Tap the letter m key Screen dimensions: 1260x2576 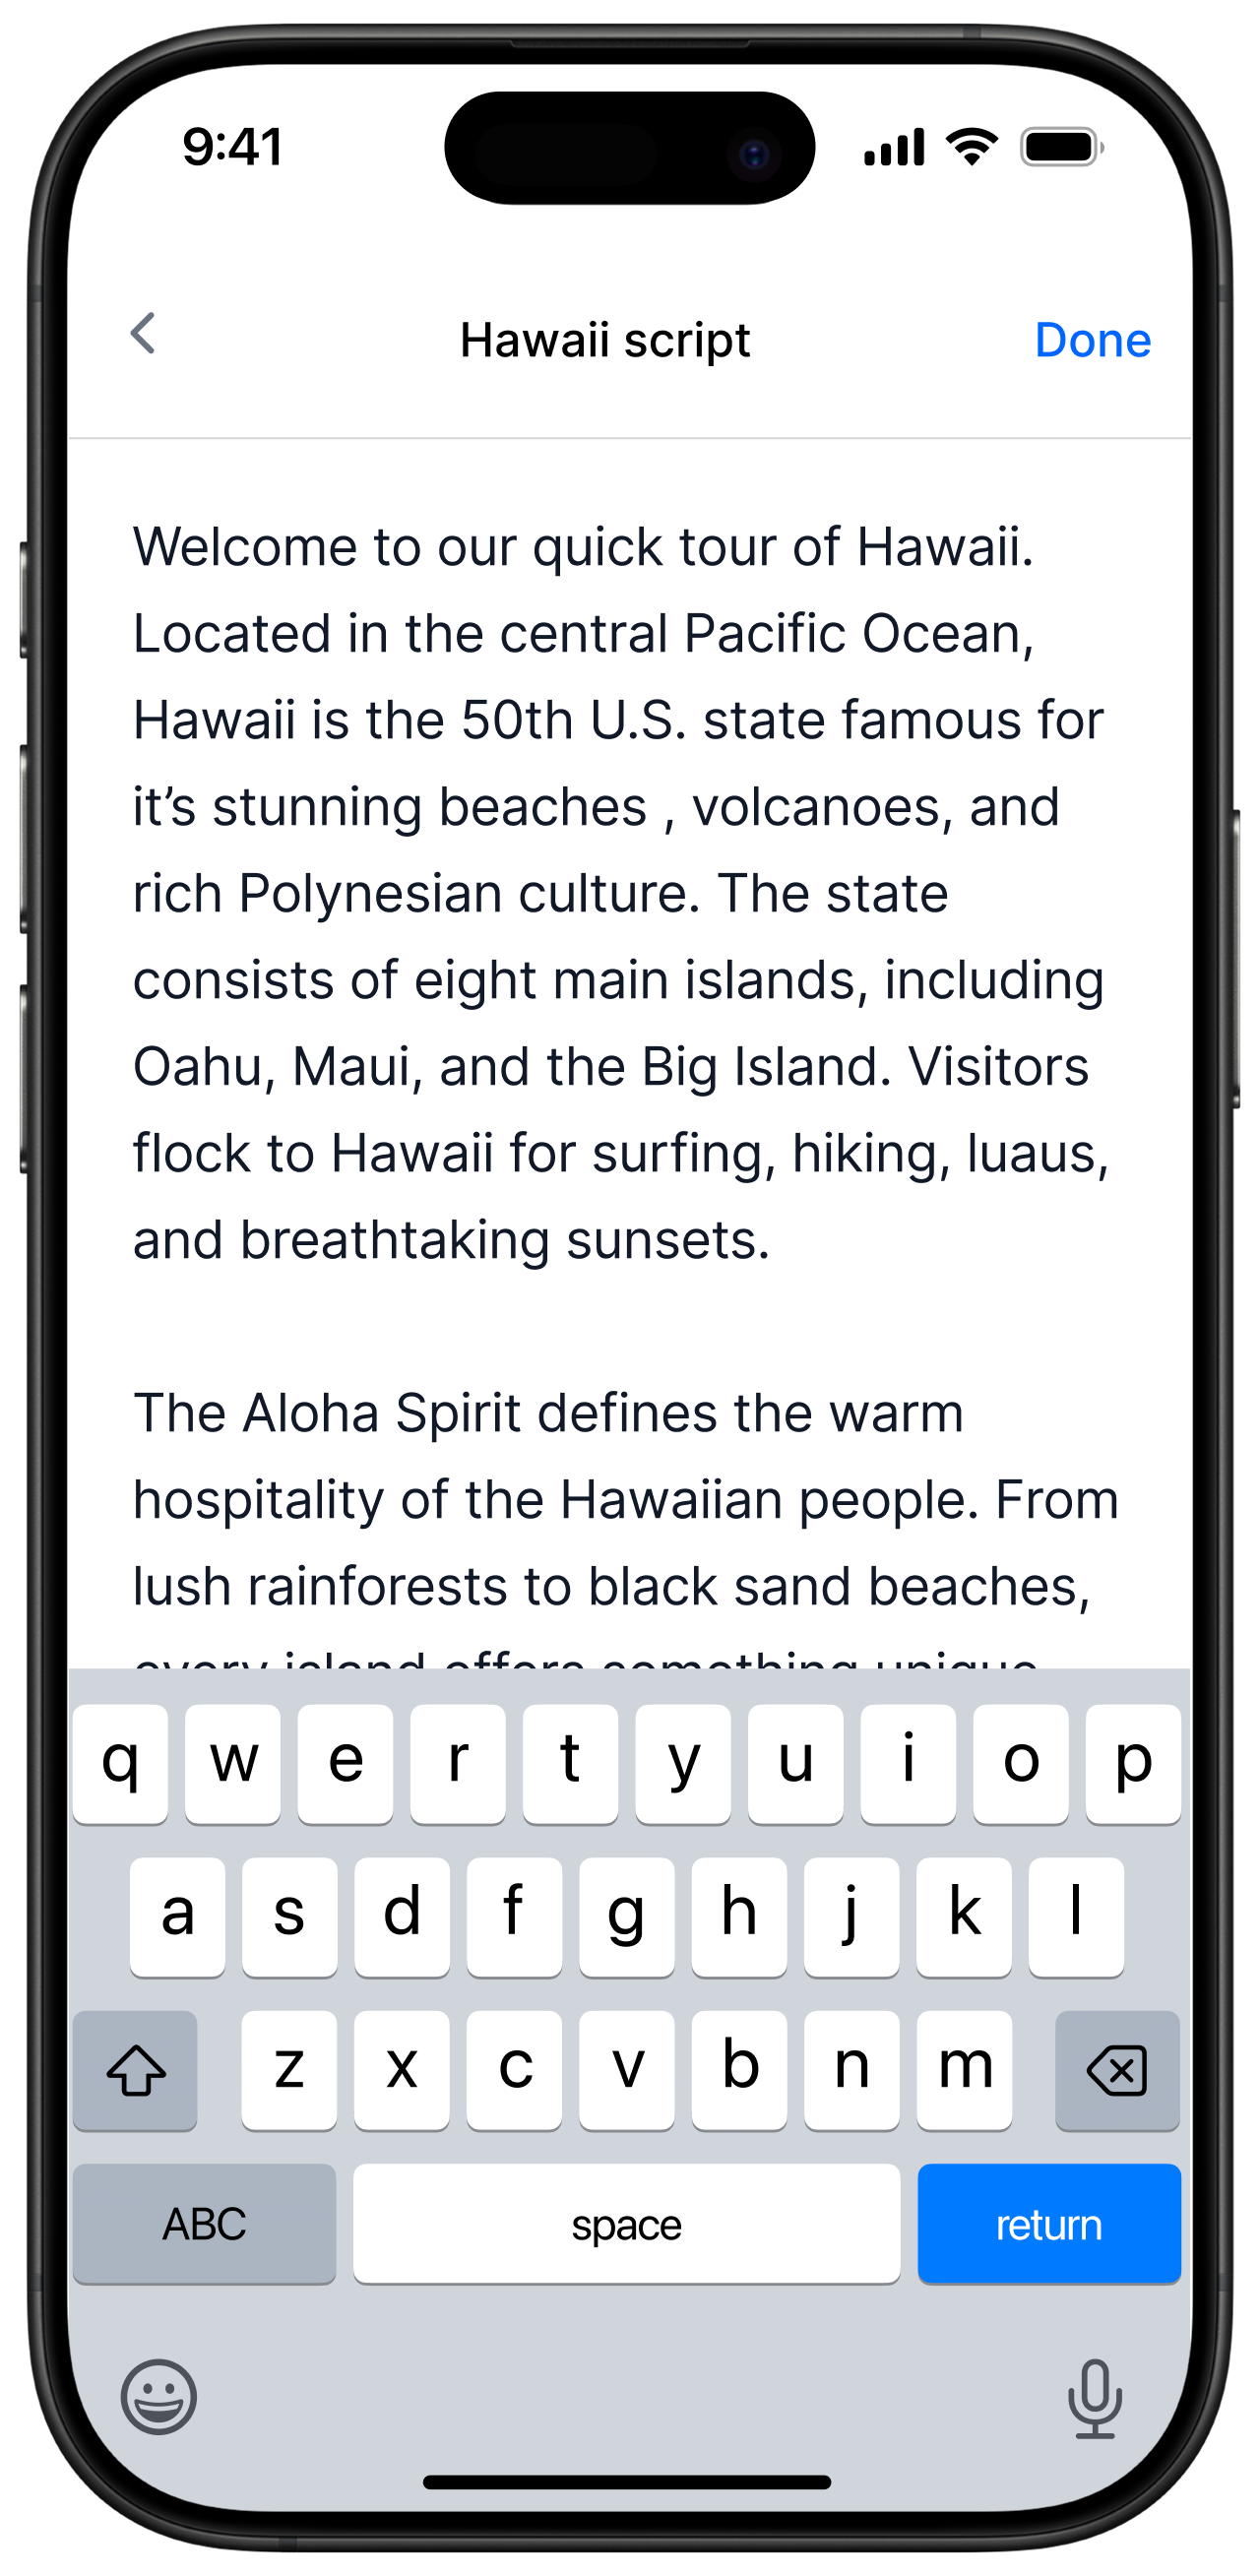964,2069
